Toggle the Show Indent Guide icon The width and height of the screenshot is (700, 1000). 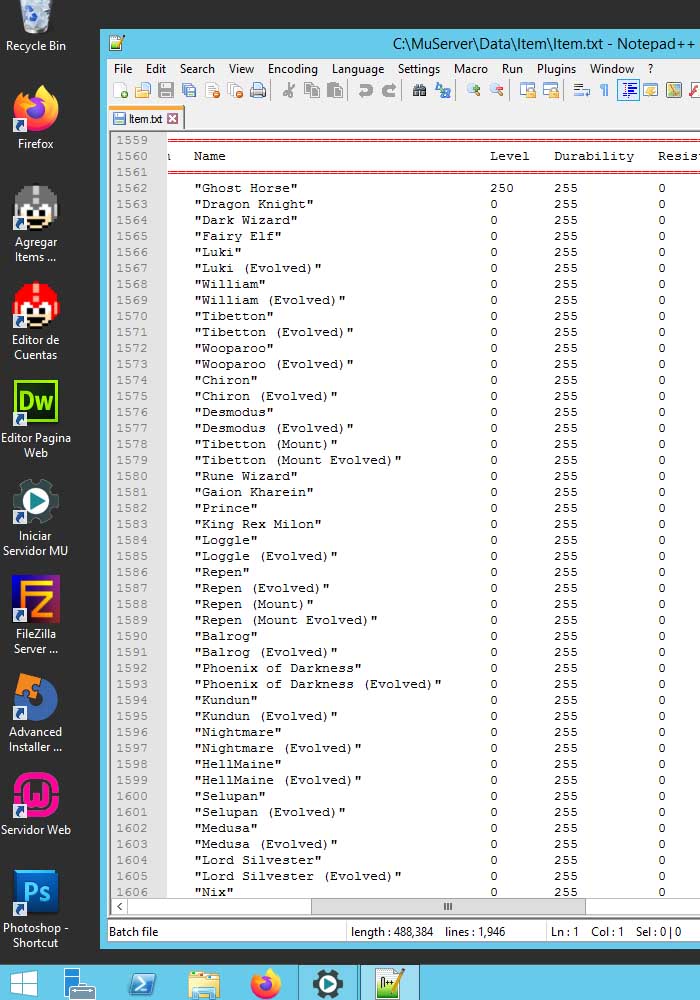point(629,91)
